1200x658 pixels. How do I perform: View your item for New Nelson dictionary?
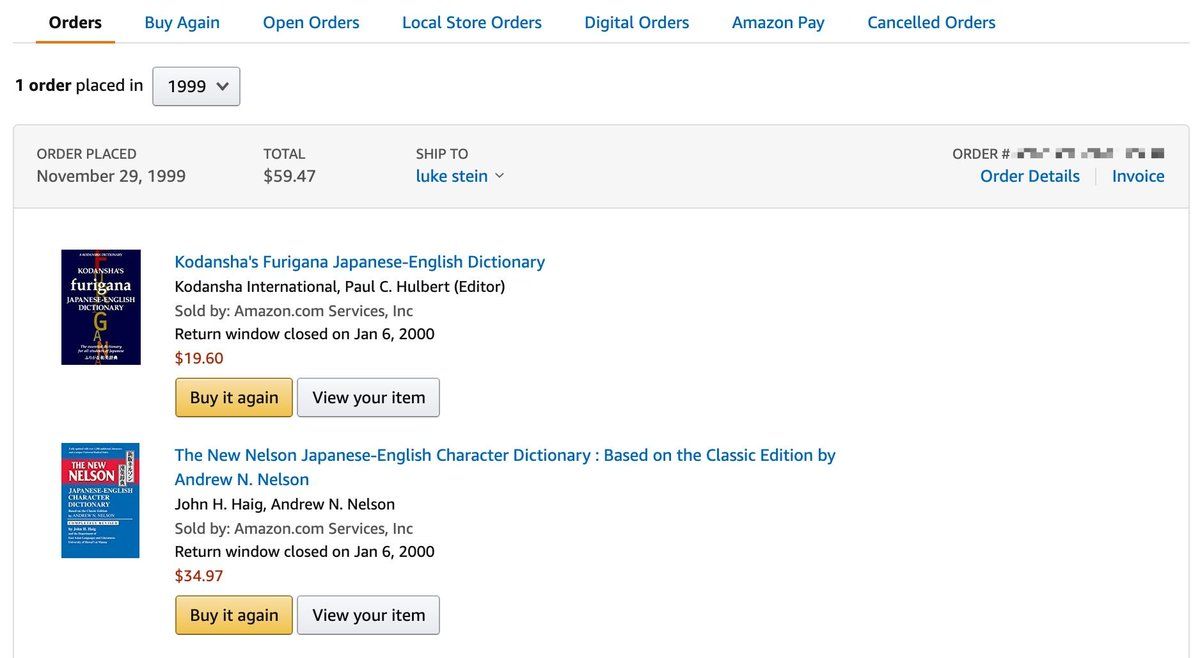click(x=368, y=615)
